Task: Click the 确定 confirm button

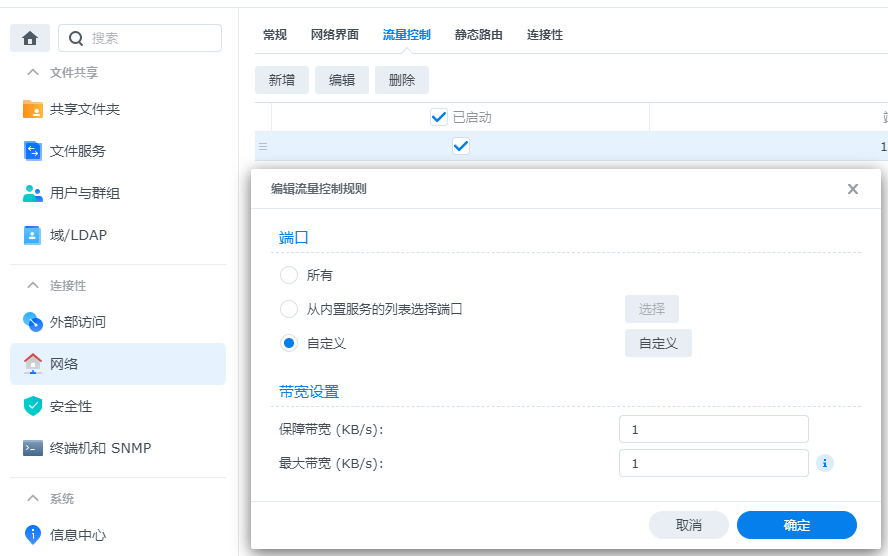Action: click(x=796, y=525)
